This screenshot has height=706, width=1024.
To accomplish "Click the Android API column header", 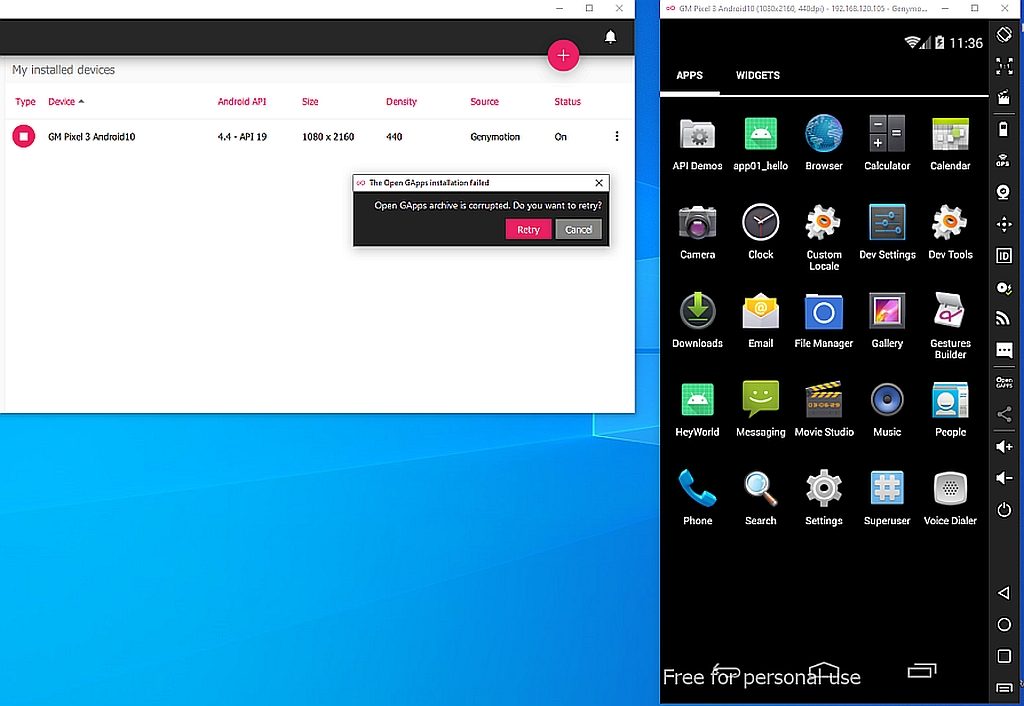I will 242,102.
